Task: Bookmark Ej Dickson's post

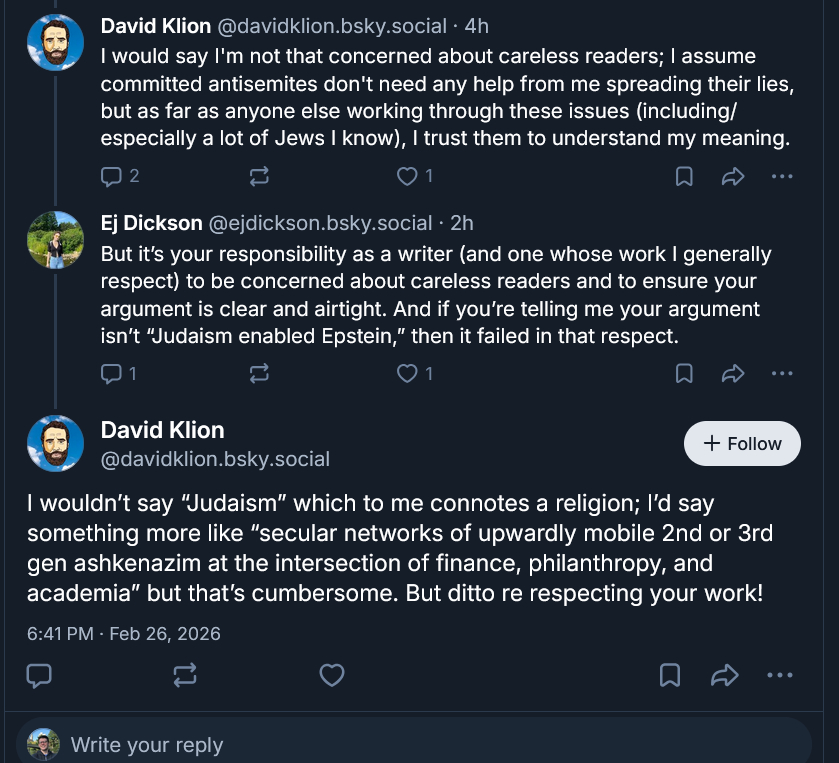Action: pyautogui.click(x=684, y=374)
